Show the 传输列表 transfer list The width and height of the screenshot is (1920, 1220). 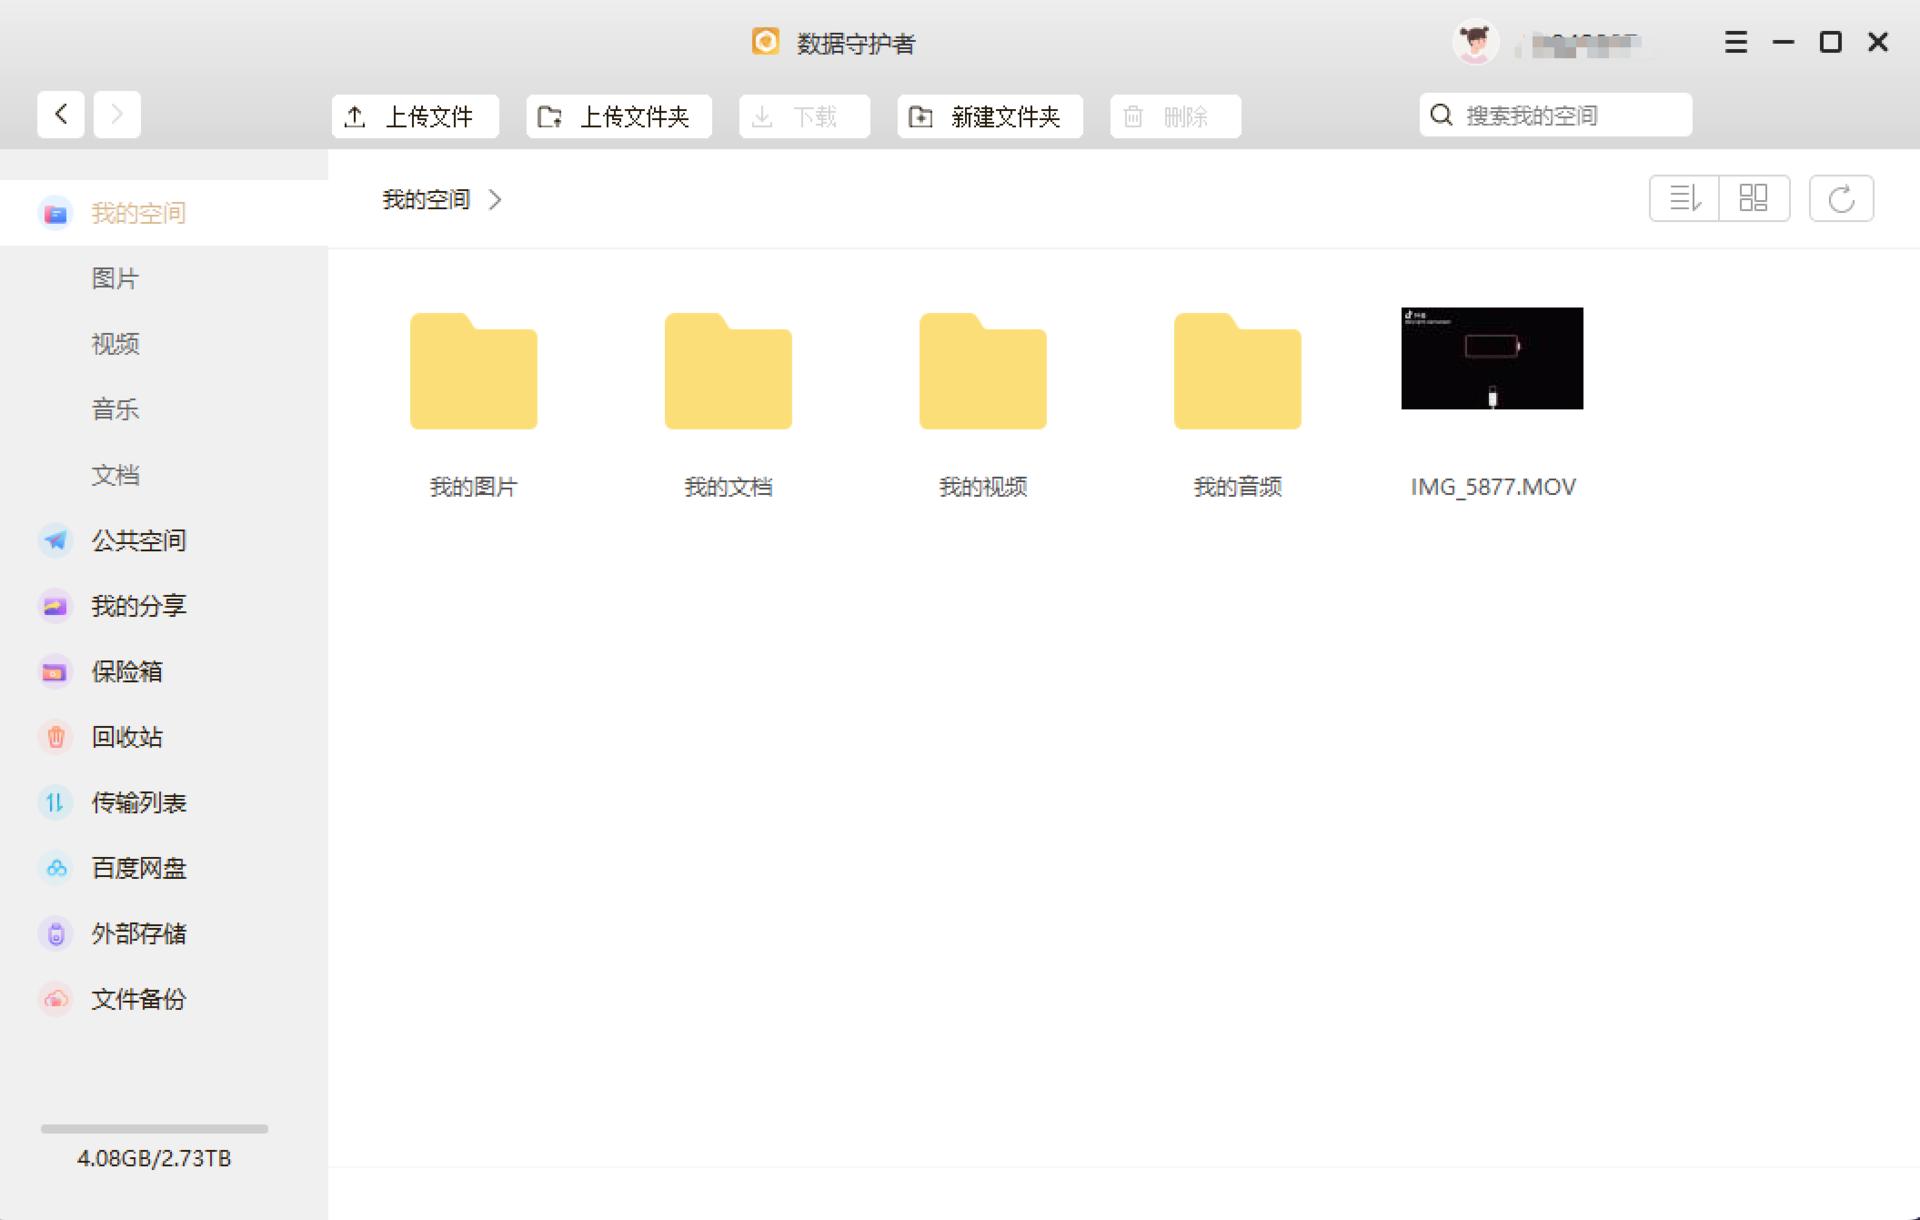tap(138, 803)
